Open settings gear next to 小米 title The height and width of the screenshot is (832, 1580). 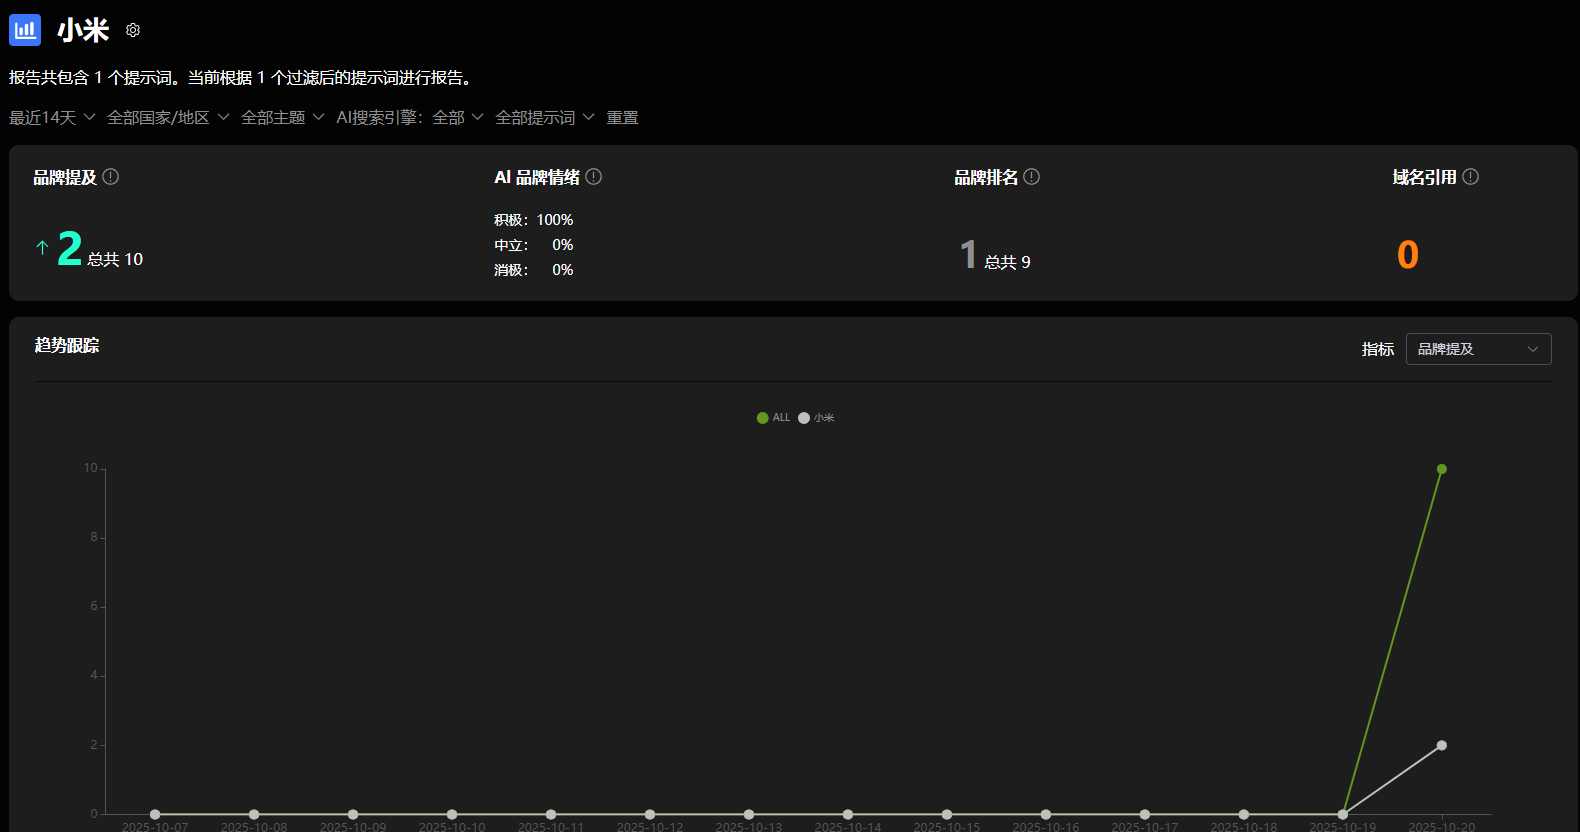point(133,31)
